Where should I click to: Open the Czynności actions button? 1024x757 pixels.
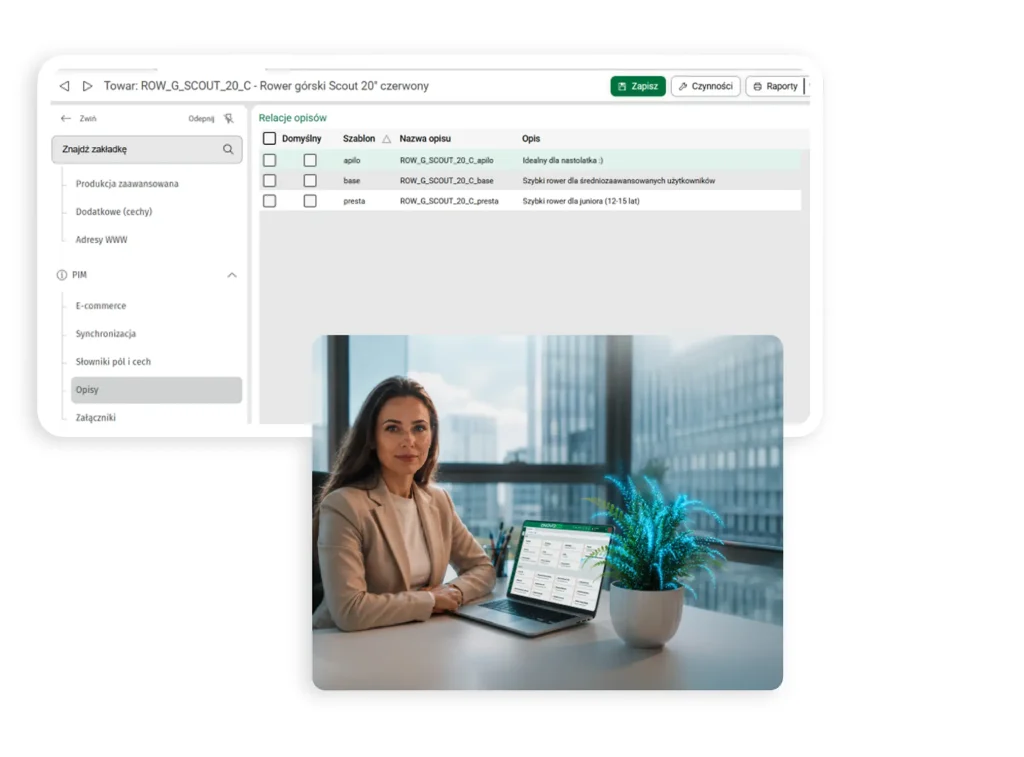(705, 86)
